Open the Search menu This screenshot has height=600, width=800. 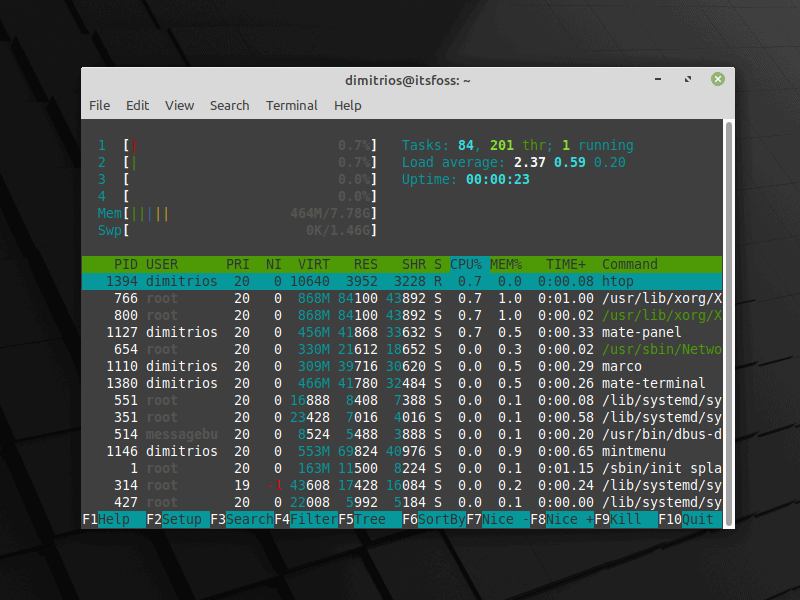[x=229, y=105]
